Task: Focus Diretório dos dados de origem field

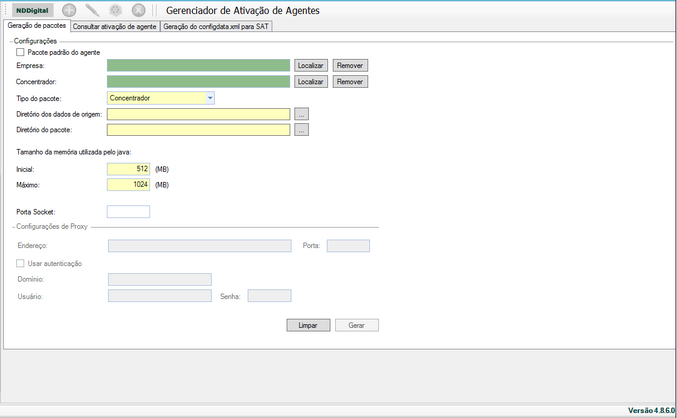Action: tap(199, 114)
